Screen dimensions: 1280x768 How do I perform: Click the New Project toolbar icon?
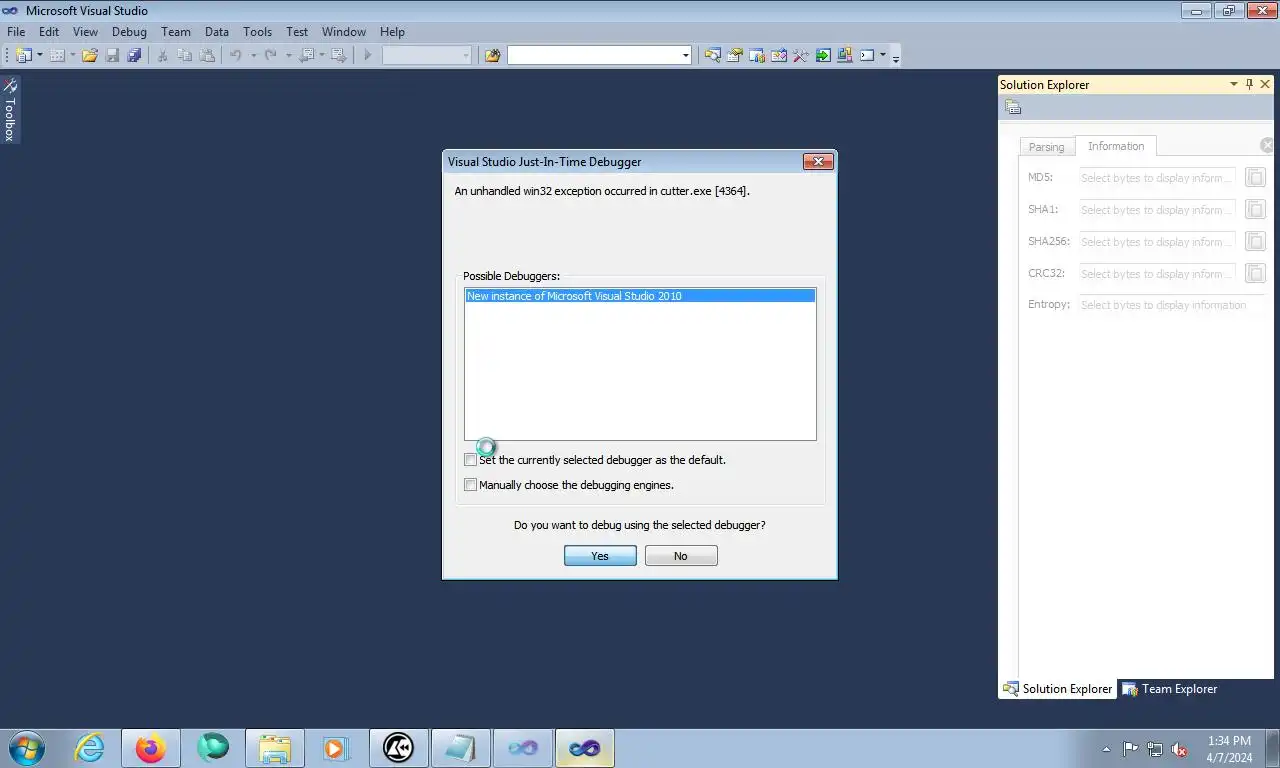[23, 56]
